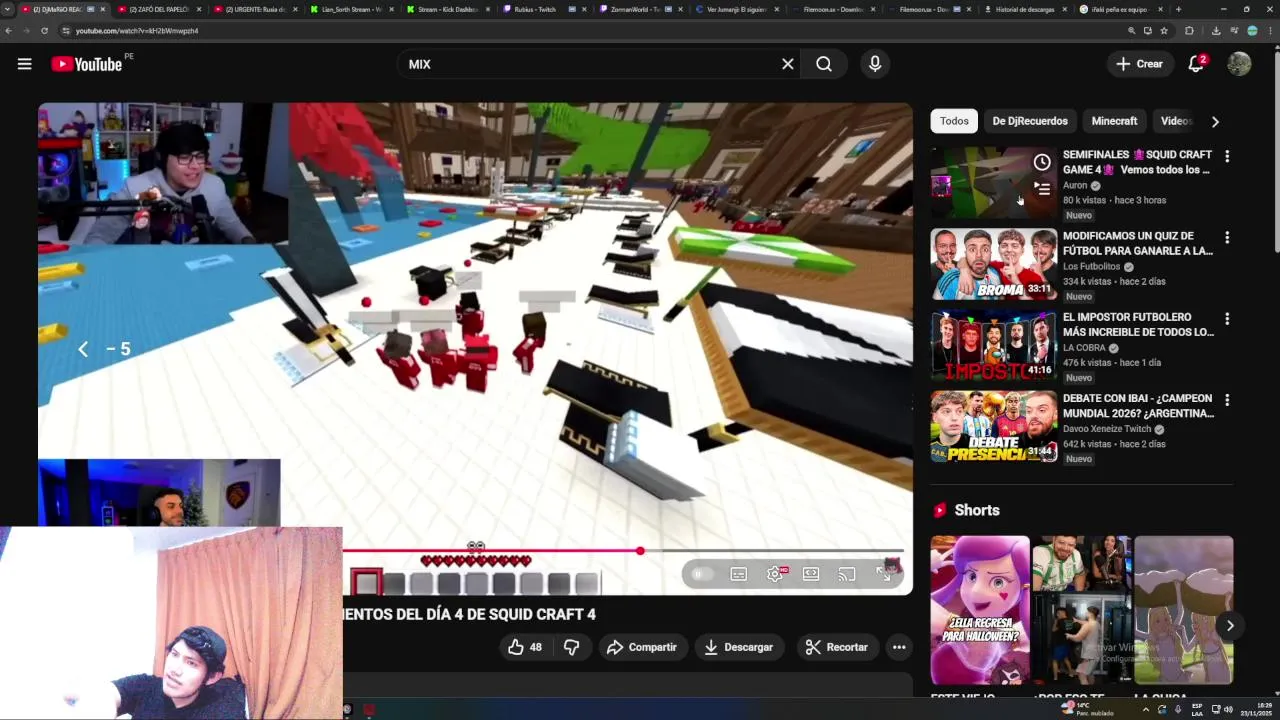
Task: Select the Minecraft filter chip
Action: pyautogui.click(x=1114, y=121)
